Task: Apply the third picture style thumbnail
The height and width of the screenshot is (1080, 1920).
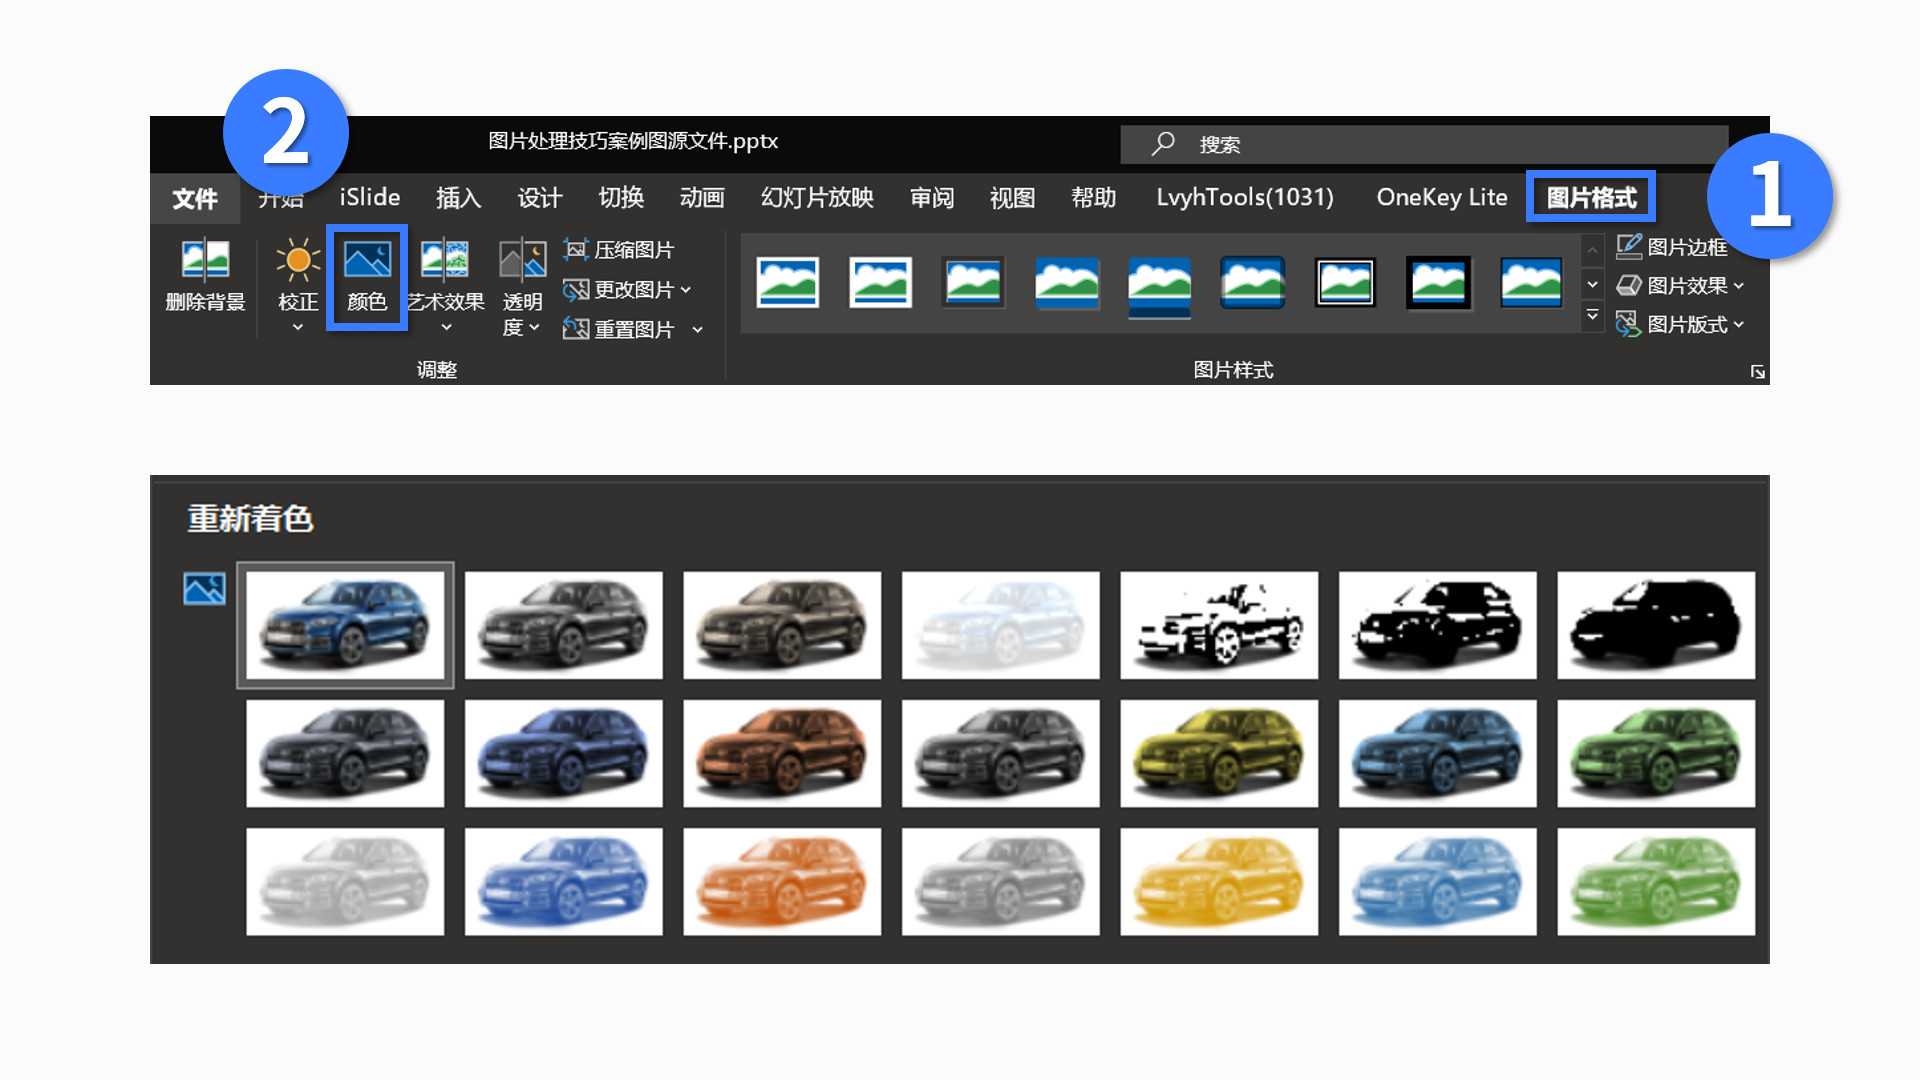Action: (x=973, y=282)
